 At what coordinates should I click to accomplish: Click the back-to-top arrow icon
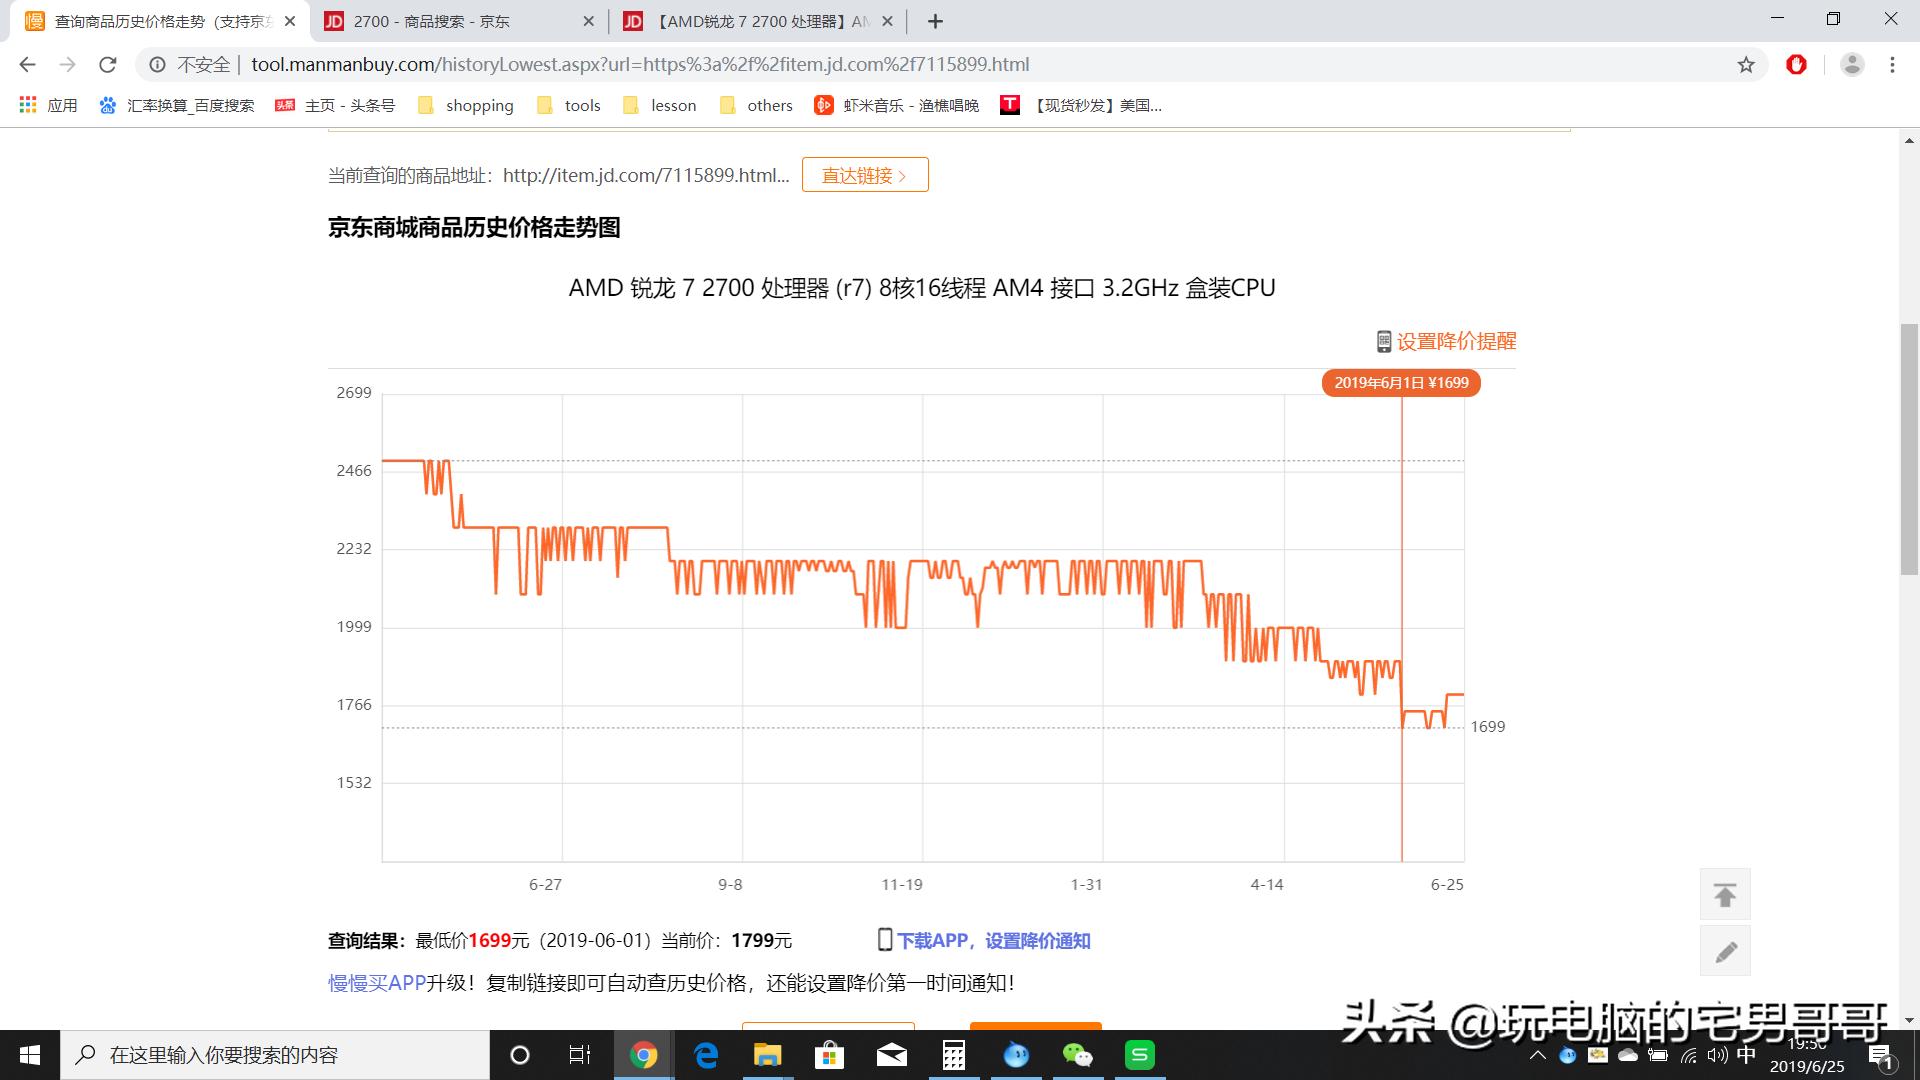1725,893
